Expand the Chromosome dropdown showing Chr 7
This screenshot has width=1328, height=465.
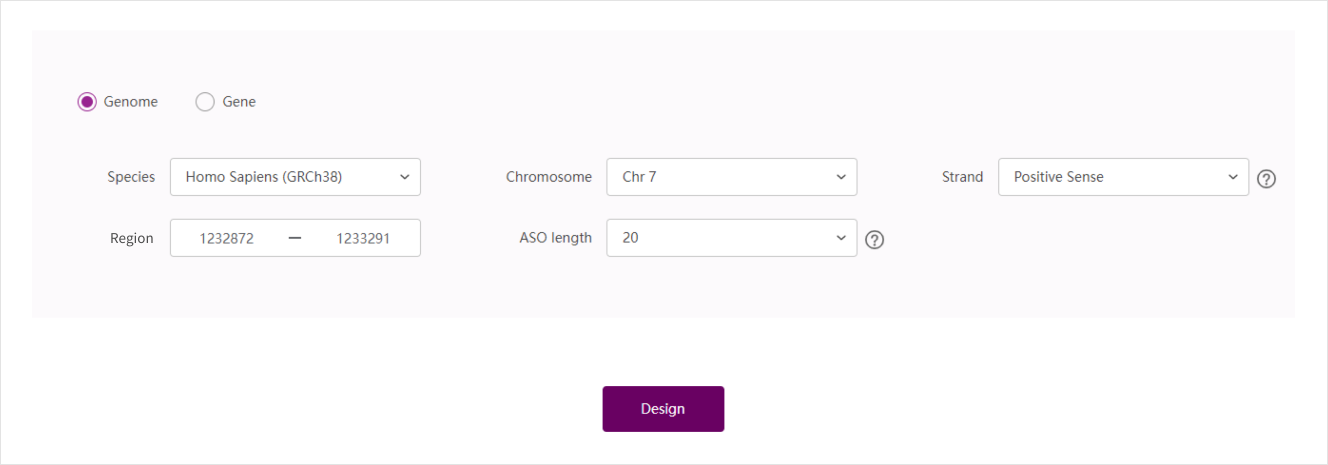point(731,177)
